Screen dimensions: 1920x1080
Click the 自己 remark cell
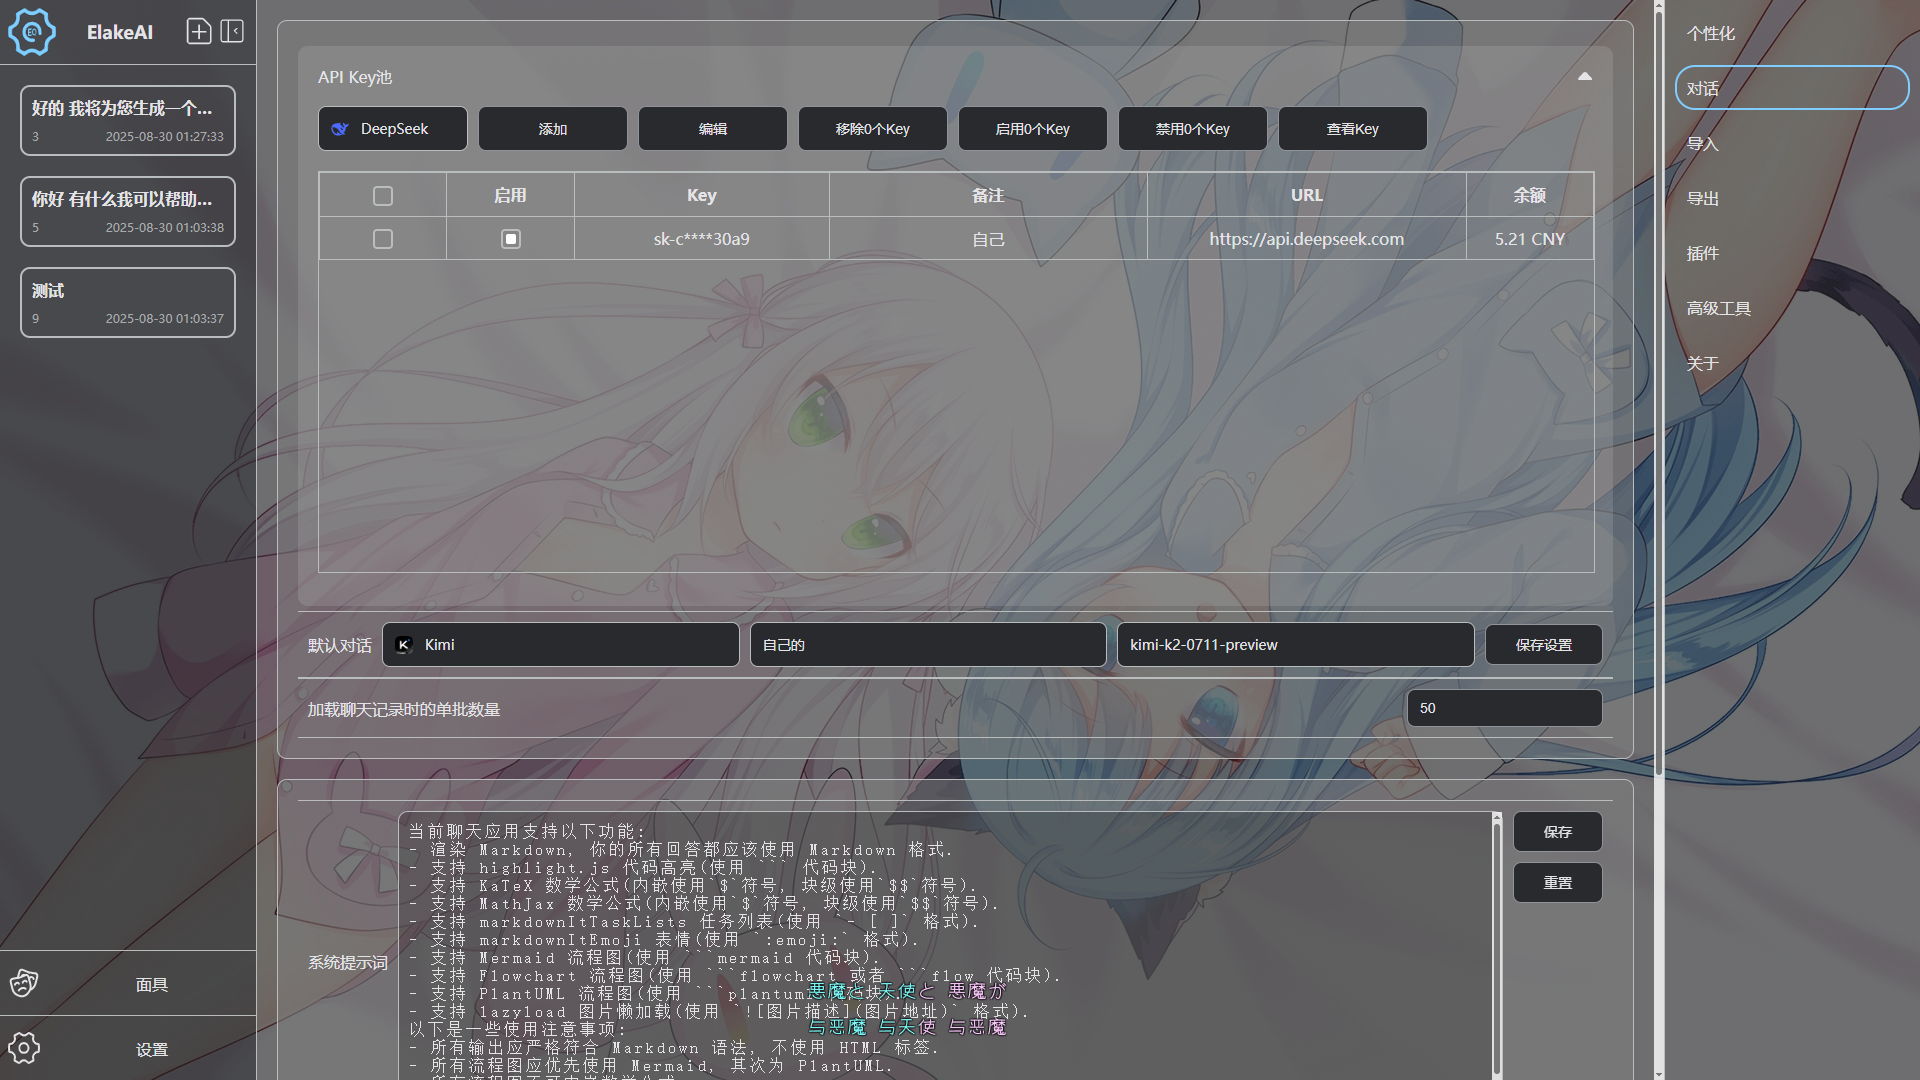point(988,239)
